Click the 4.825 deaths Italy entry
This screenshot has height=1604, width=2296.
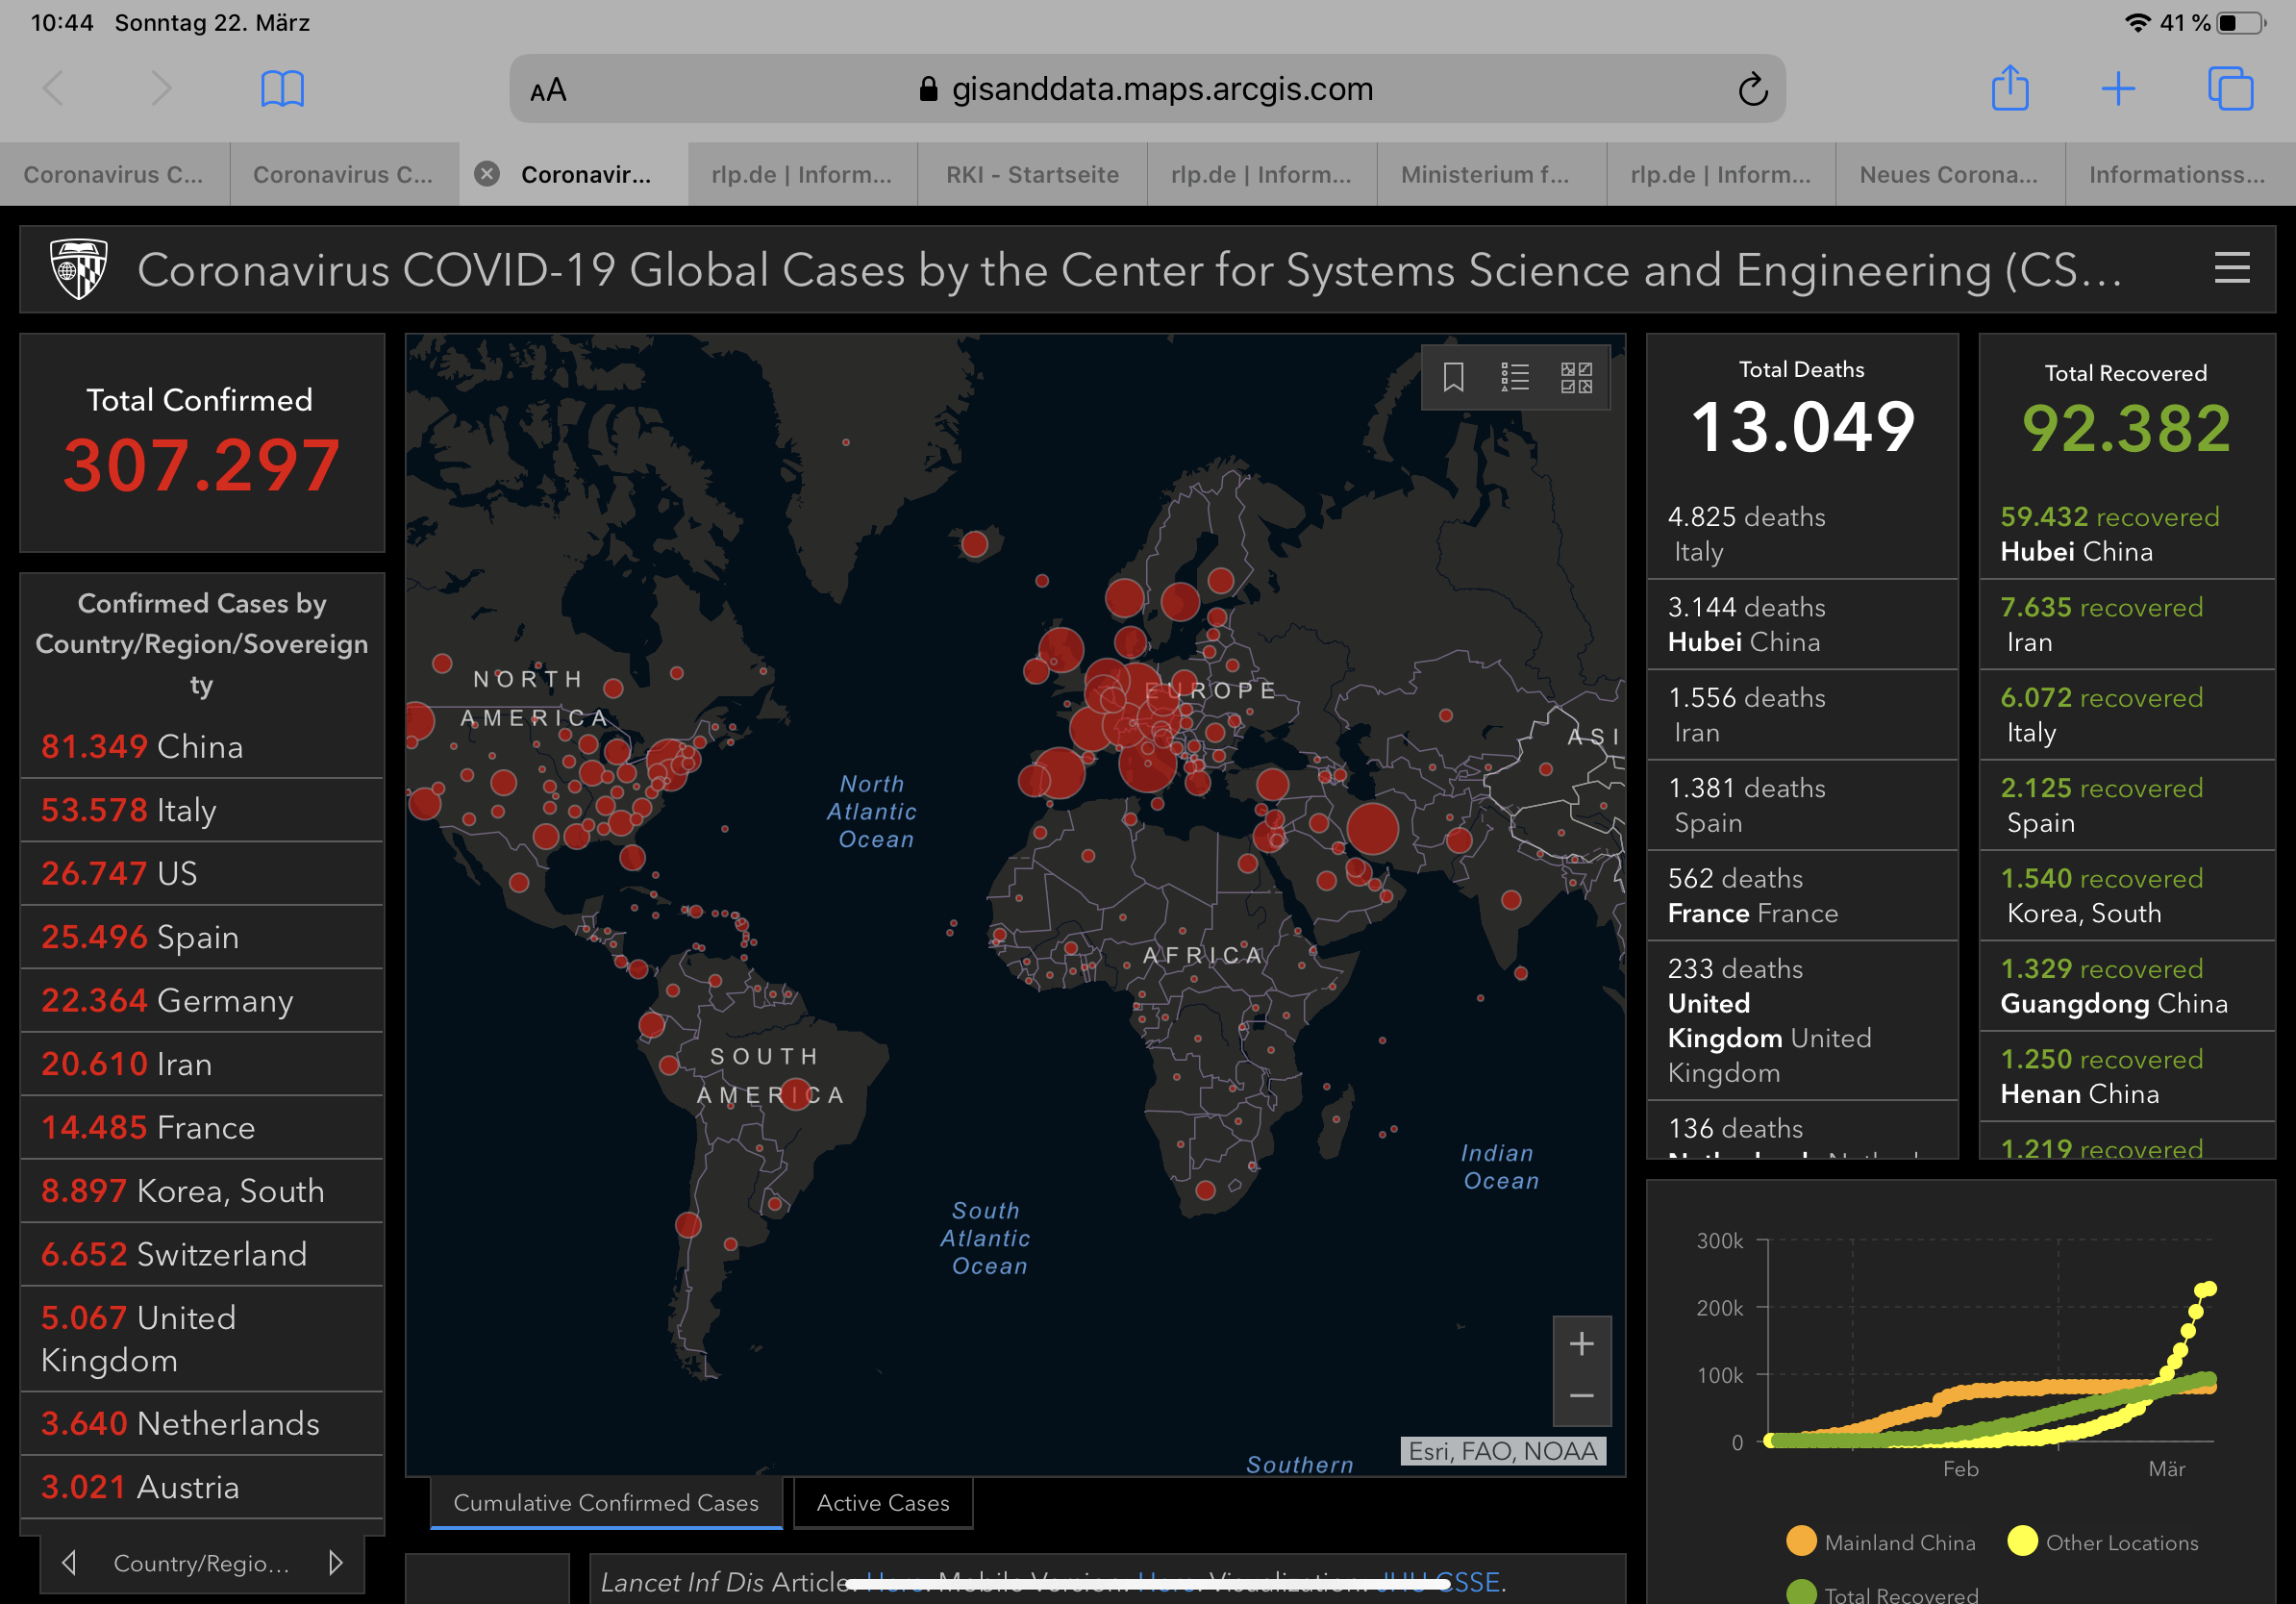(x=1802, y=534)
